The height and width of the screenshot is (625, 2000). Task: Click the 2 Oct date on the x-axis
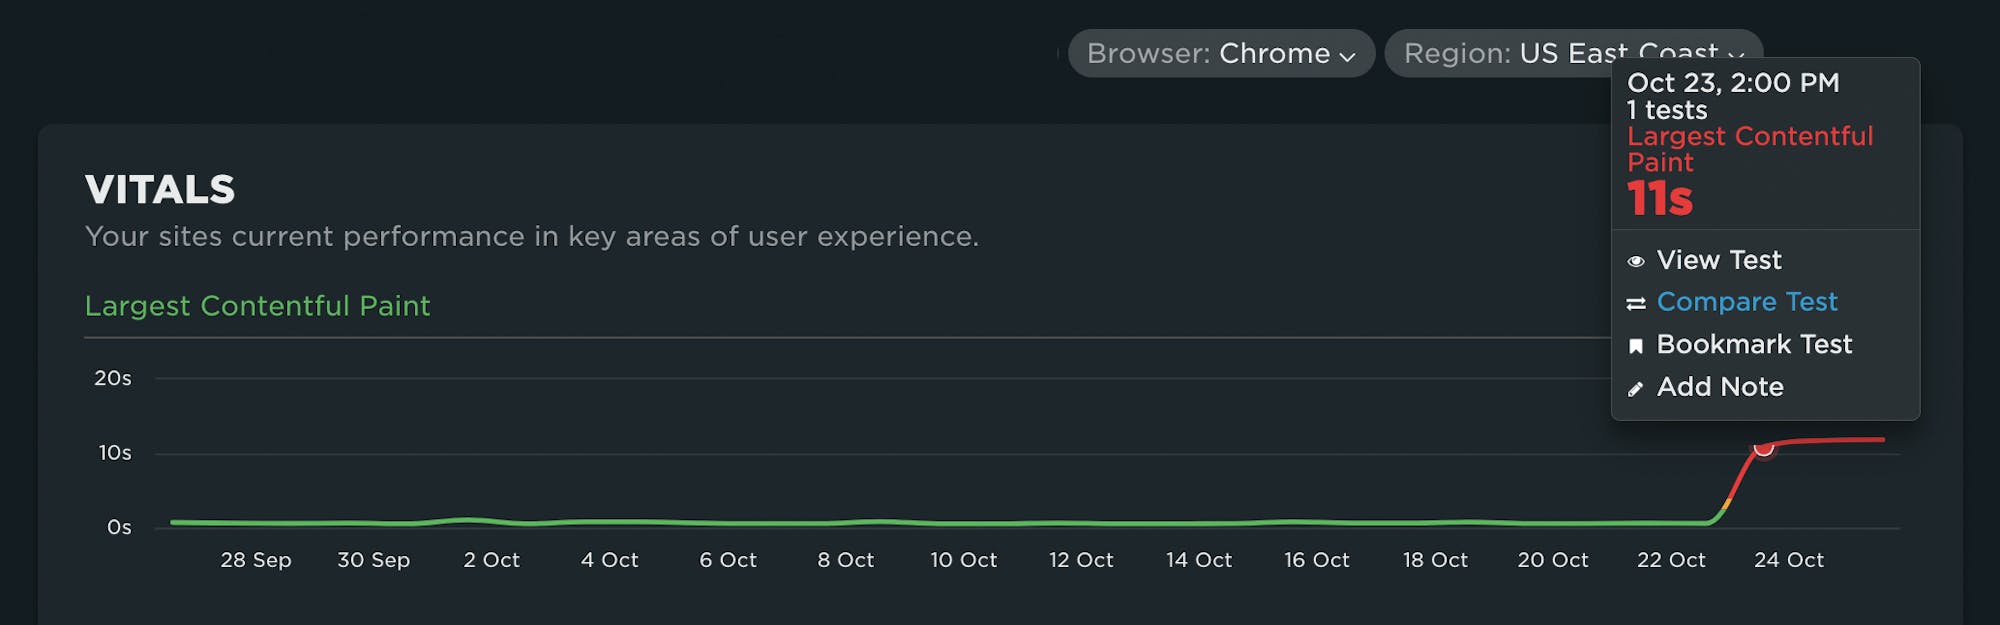491,560
